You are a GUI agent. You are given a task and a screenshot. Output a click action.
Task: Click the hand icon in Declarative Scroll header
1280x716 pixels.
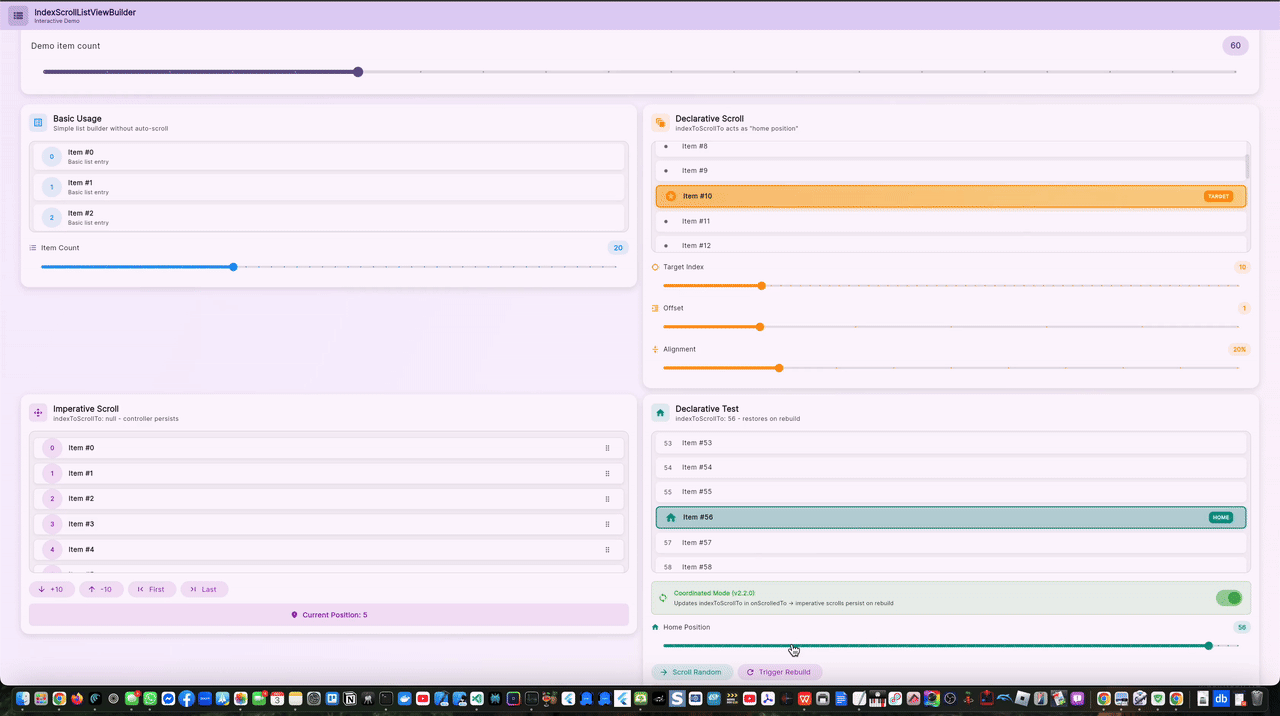(659, 122)
